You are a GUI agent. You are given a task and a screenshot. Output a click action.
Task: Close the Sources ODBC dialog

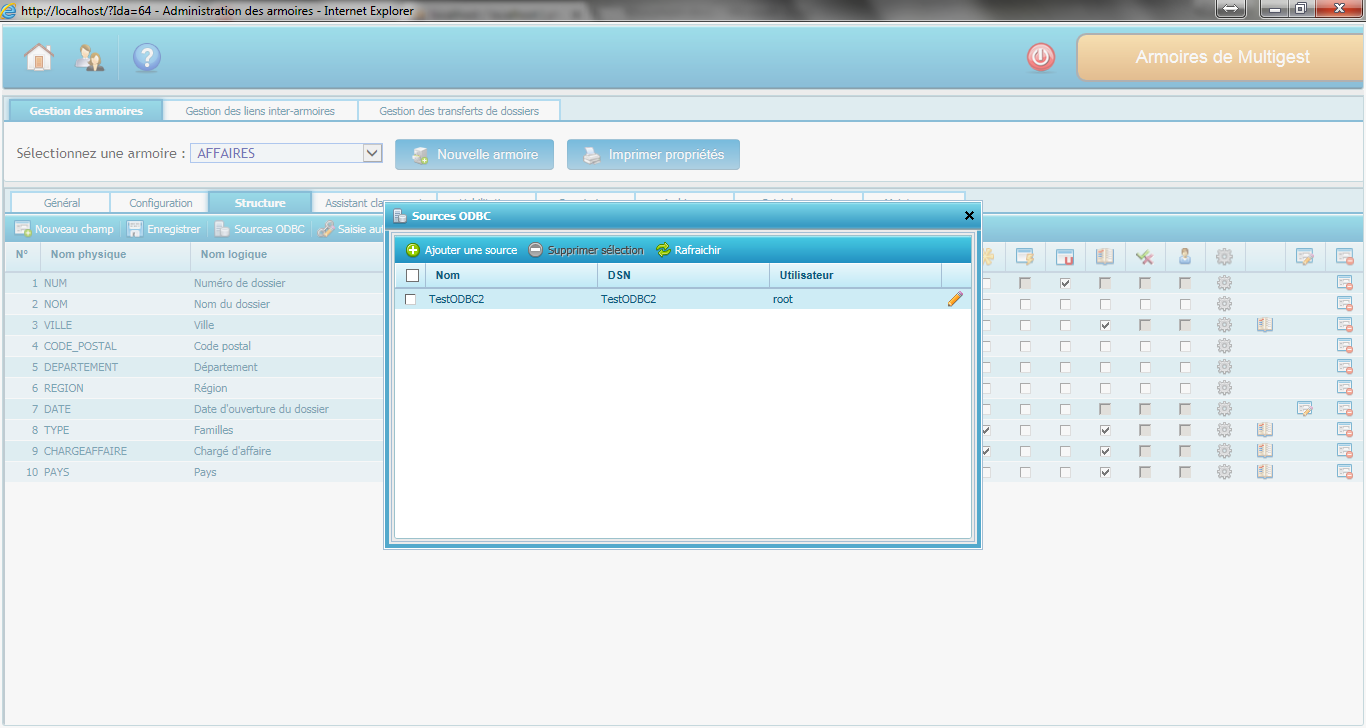tap(968, 215)
